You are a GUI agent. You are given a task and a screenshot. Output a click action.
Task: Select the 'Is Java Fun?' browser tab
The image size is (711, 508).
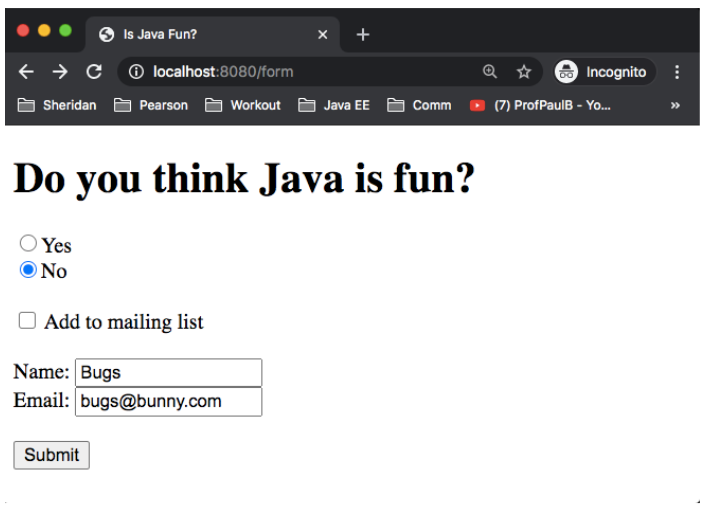point(212,34)
